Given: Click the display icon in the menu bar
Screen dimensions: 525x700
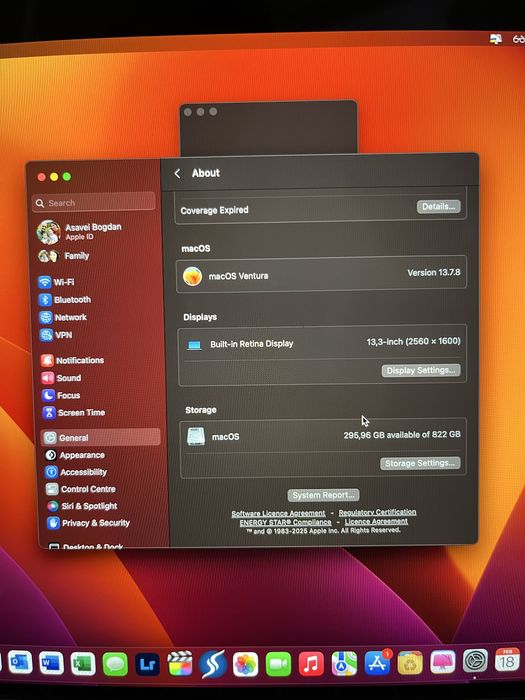Looking at the screenshot, I should click(496, 39).
